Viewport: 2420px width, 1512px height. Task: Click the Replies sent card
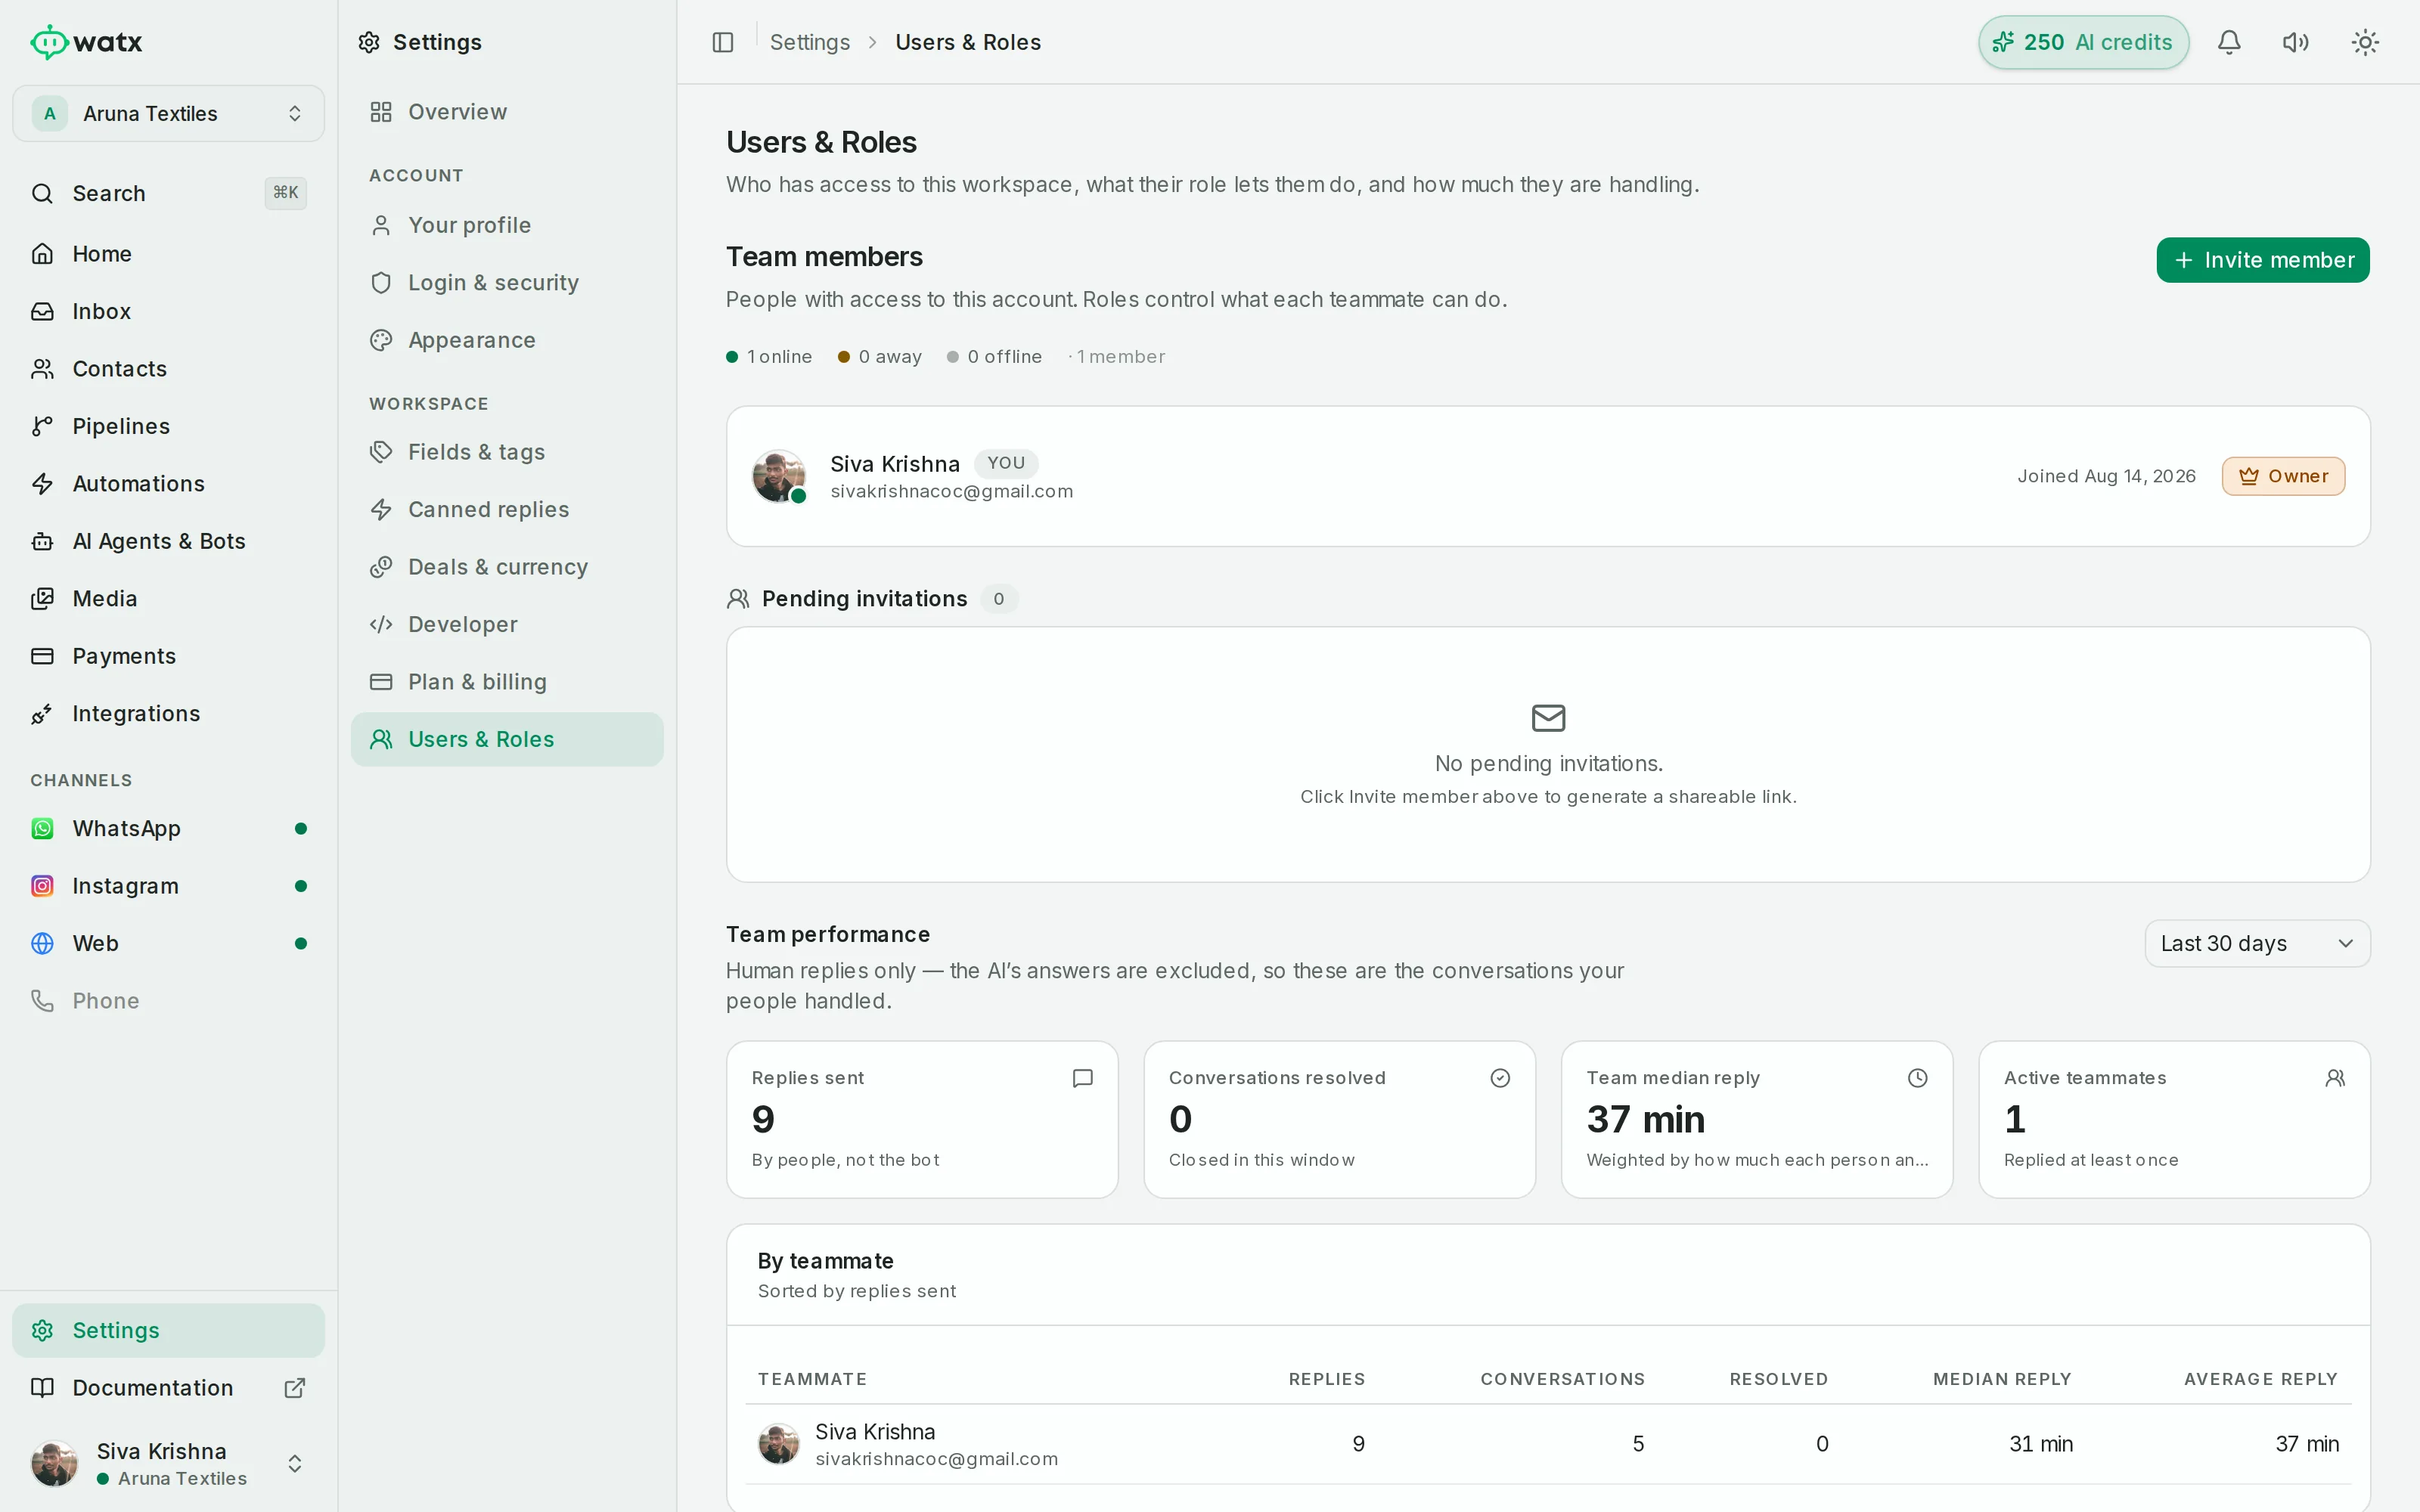(922, 1120)
